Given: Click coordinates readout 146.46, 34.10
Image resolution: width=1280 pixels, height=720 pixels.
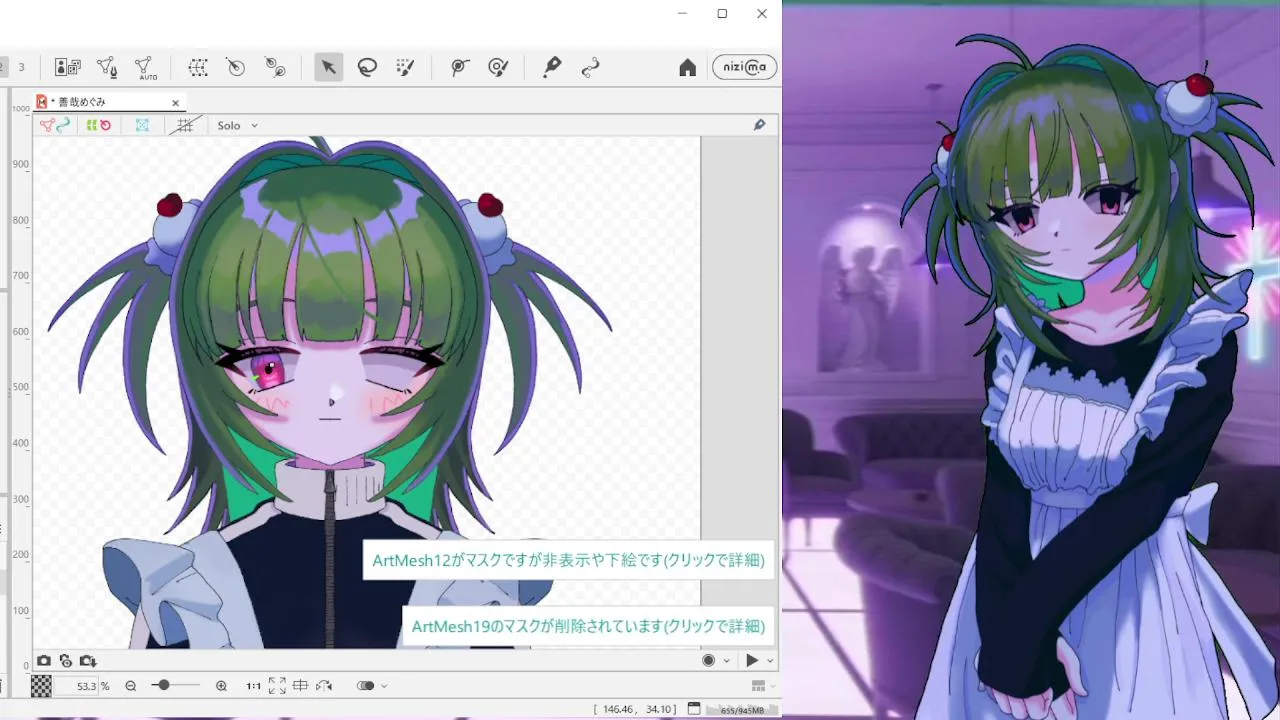Looking at the screenshot, I should coord(635,709).
